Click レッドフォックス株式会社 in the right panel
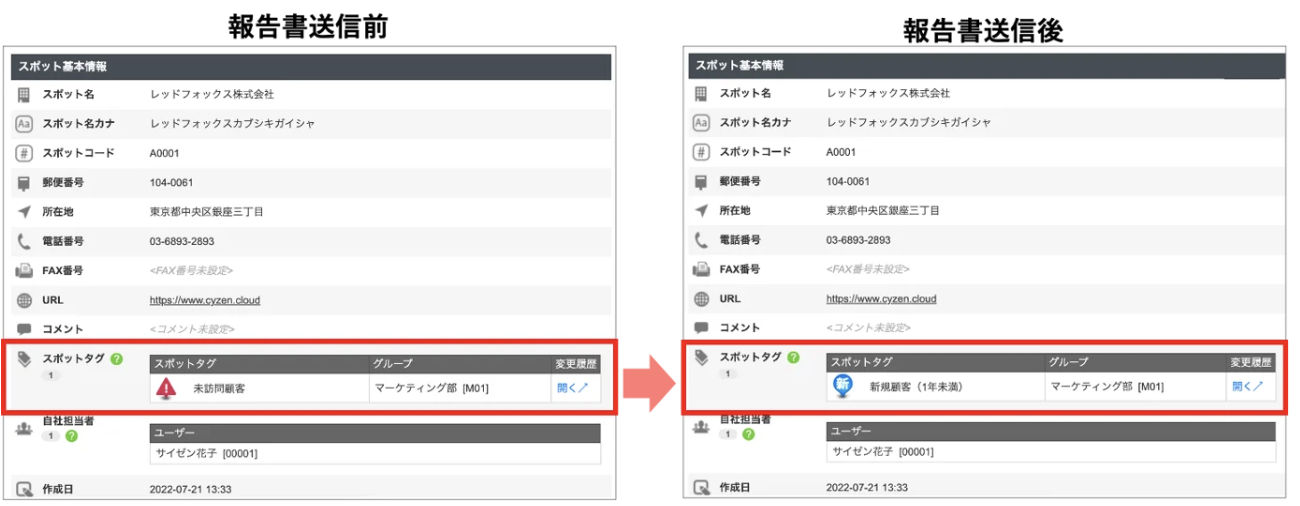This screenshot has height=506, width=1300. (x=888, y=93)
